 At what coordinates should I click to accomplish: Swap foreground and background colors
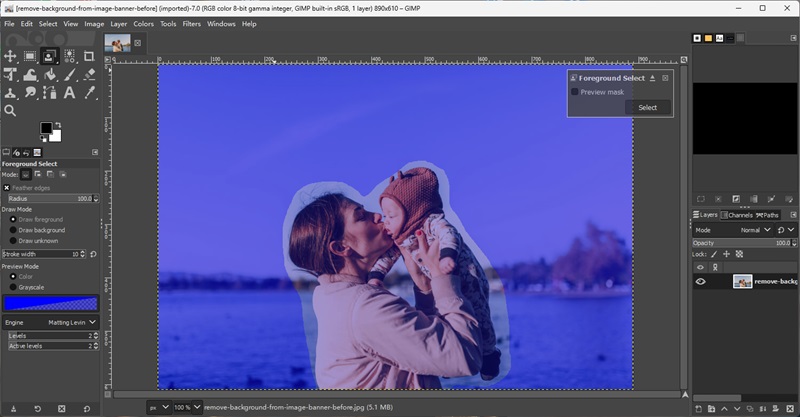58,125
